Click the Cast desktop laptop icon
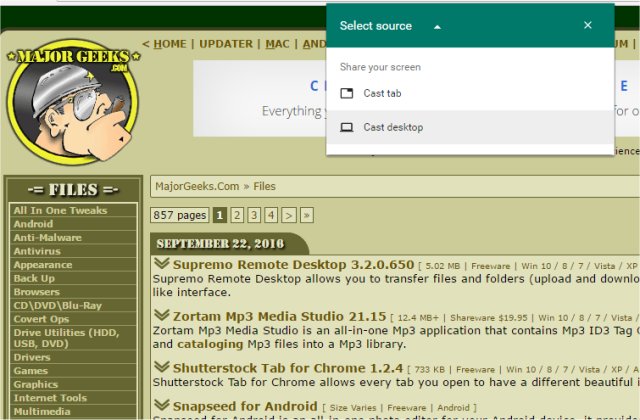The height and width of the screenshot is (420, 640). (x=347, y=127)
